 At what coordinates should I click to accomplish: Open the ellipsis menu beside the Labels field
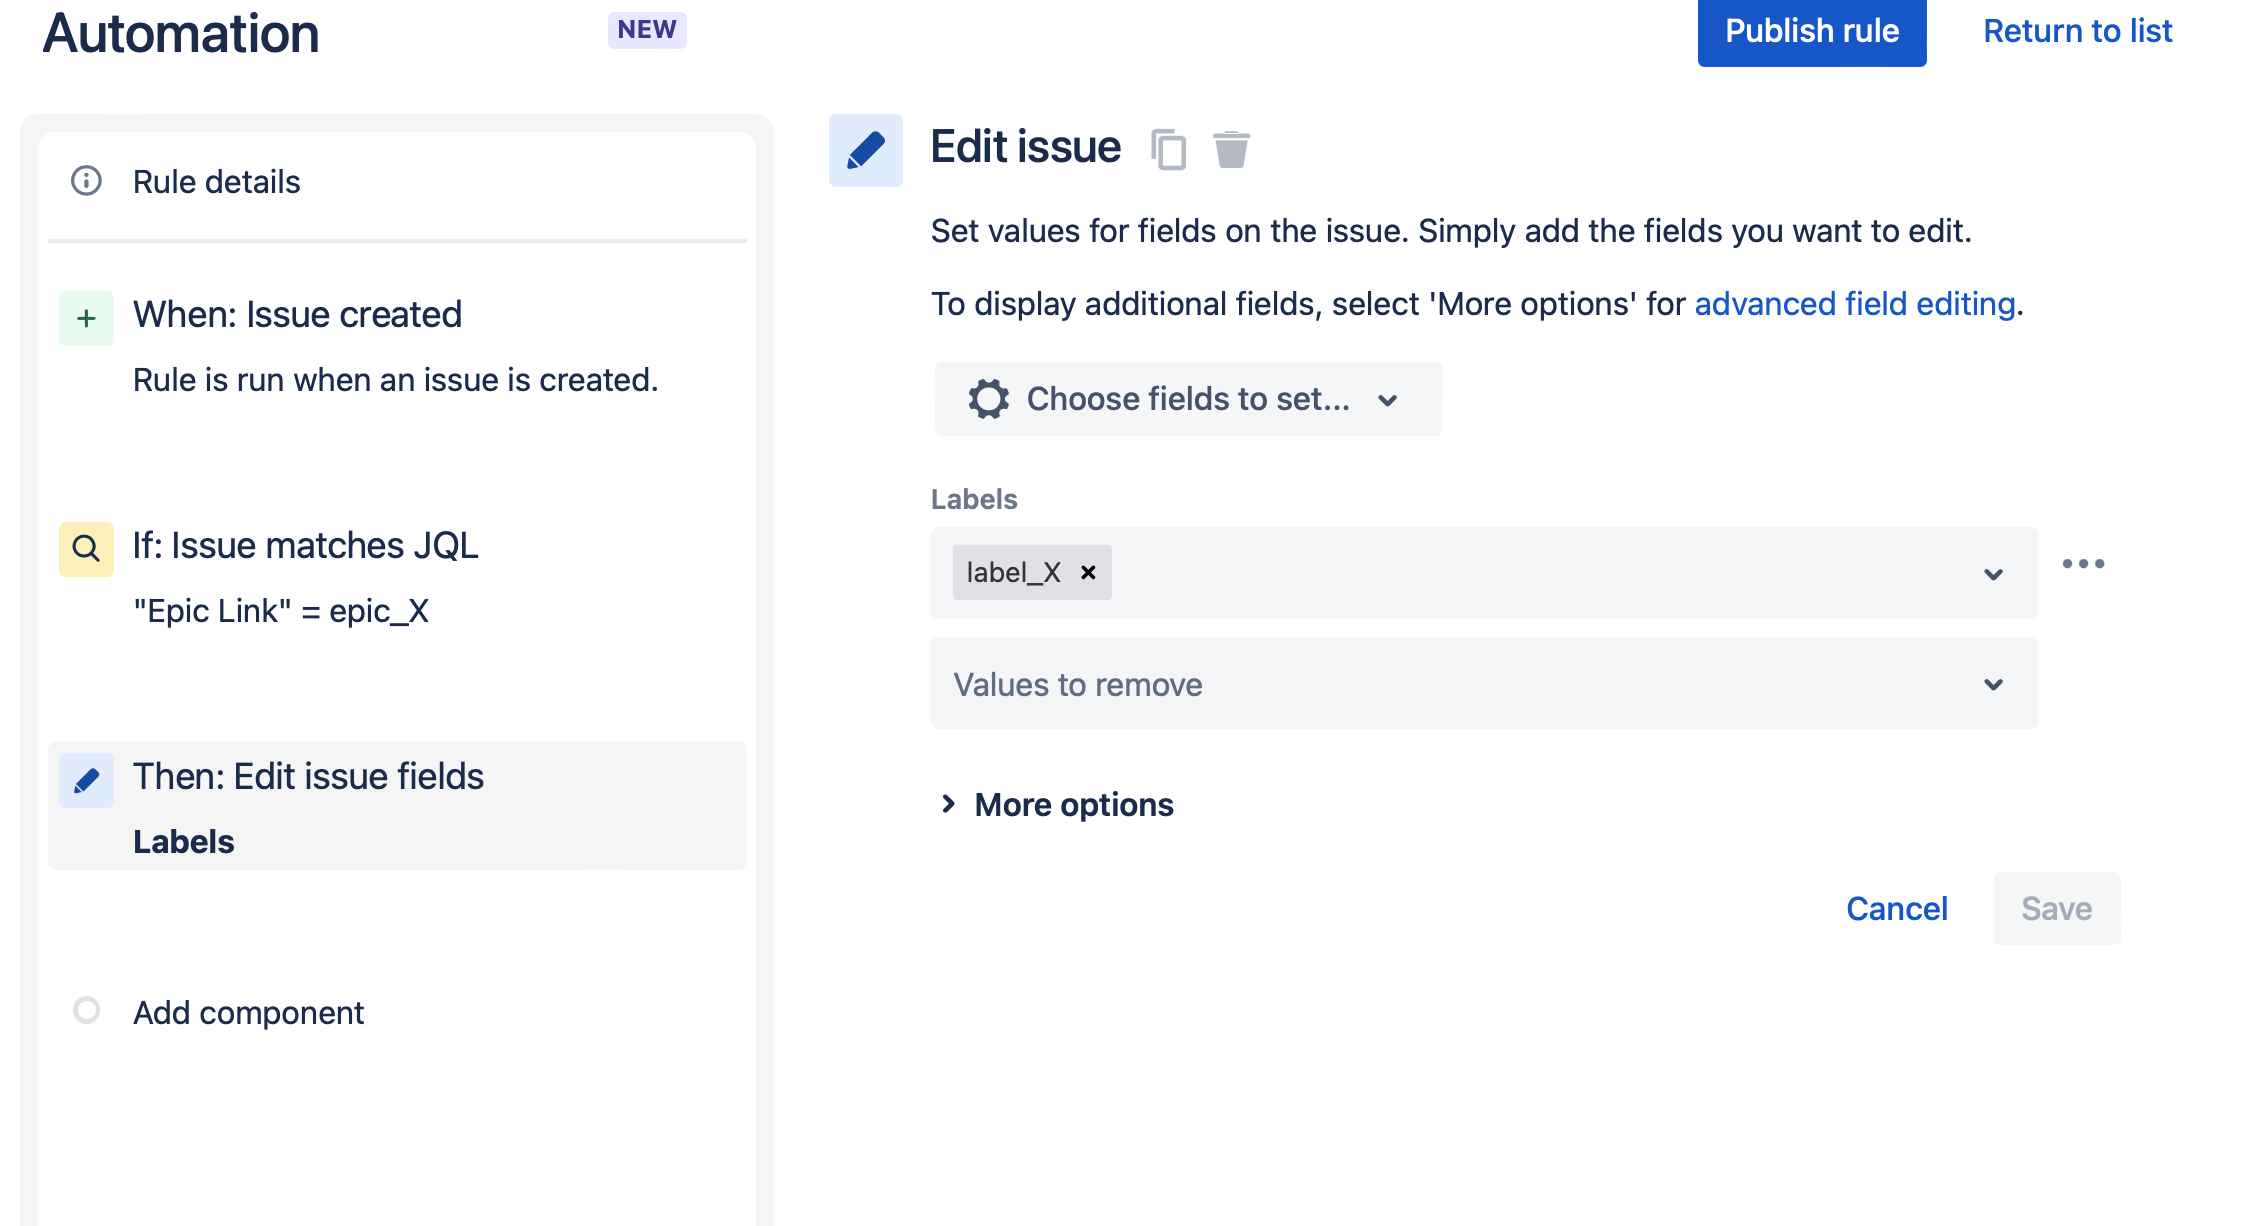click(2084, 563)
